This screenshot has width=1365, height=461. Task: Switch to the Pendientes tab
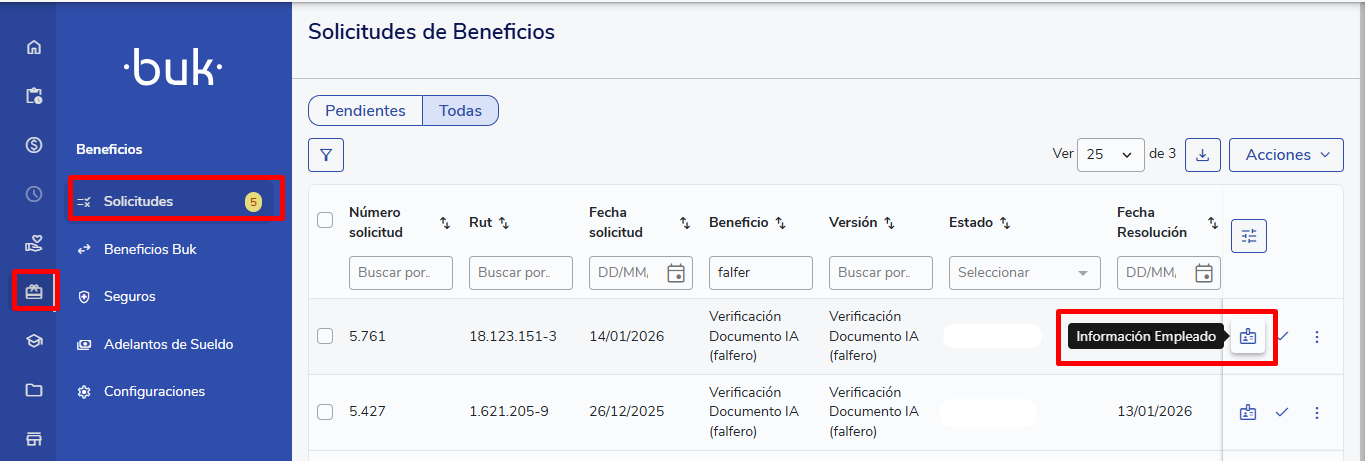click(x=365, y=111)
